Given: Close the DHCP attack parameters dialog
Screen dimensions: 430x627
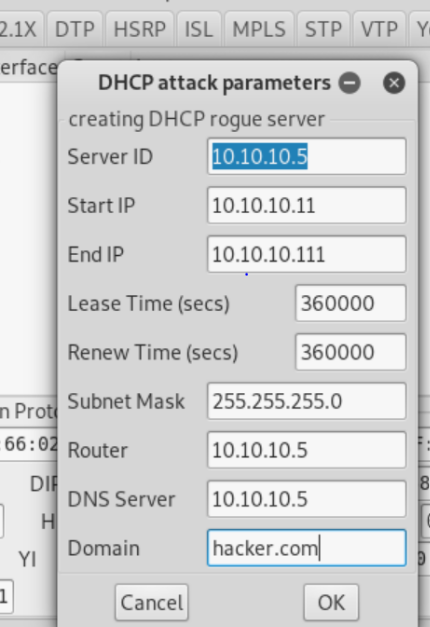Looking at the screenshot, I should [394, 83].
